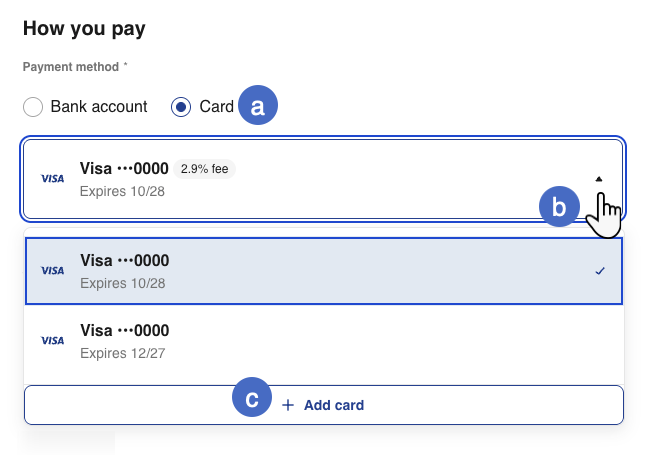Viewport: 655px width, 460px height.
Task: Click the "Bank account" label text
Action: pyautogui.click(x=99, y=107)
